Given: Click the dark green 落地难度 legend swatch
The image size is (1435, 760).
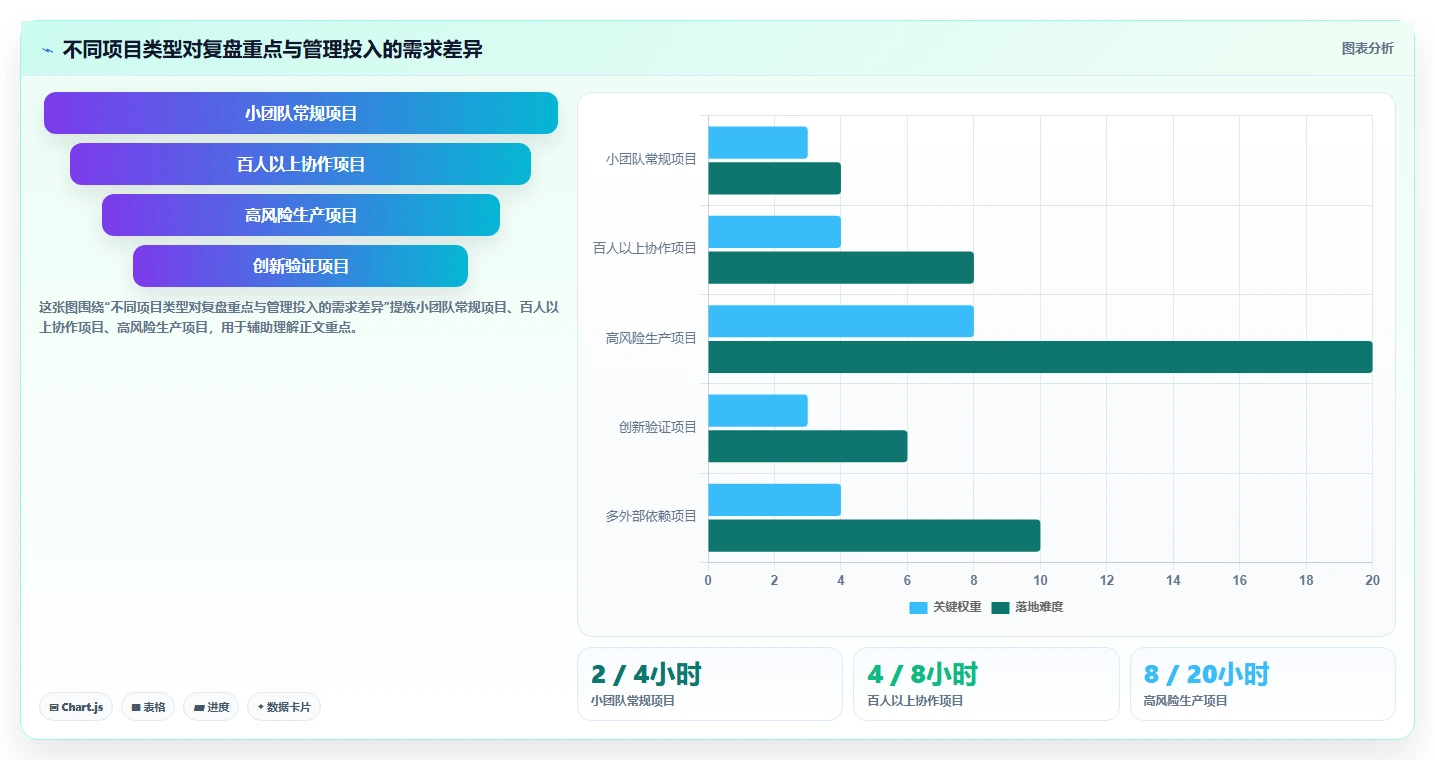Looking at the screenshot, I should pyautogui.click(x=1000, y=607).
